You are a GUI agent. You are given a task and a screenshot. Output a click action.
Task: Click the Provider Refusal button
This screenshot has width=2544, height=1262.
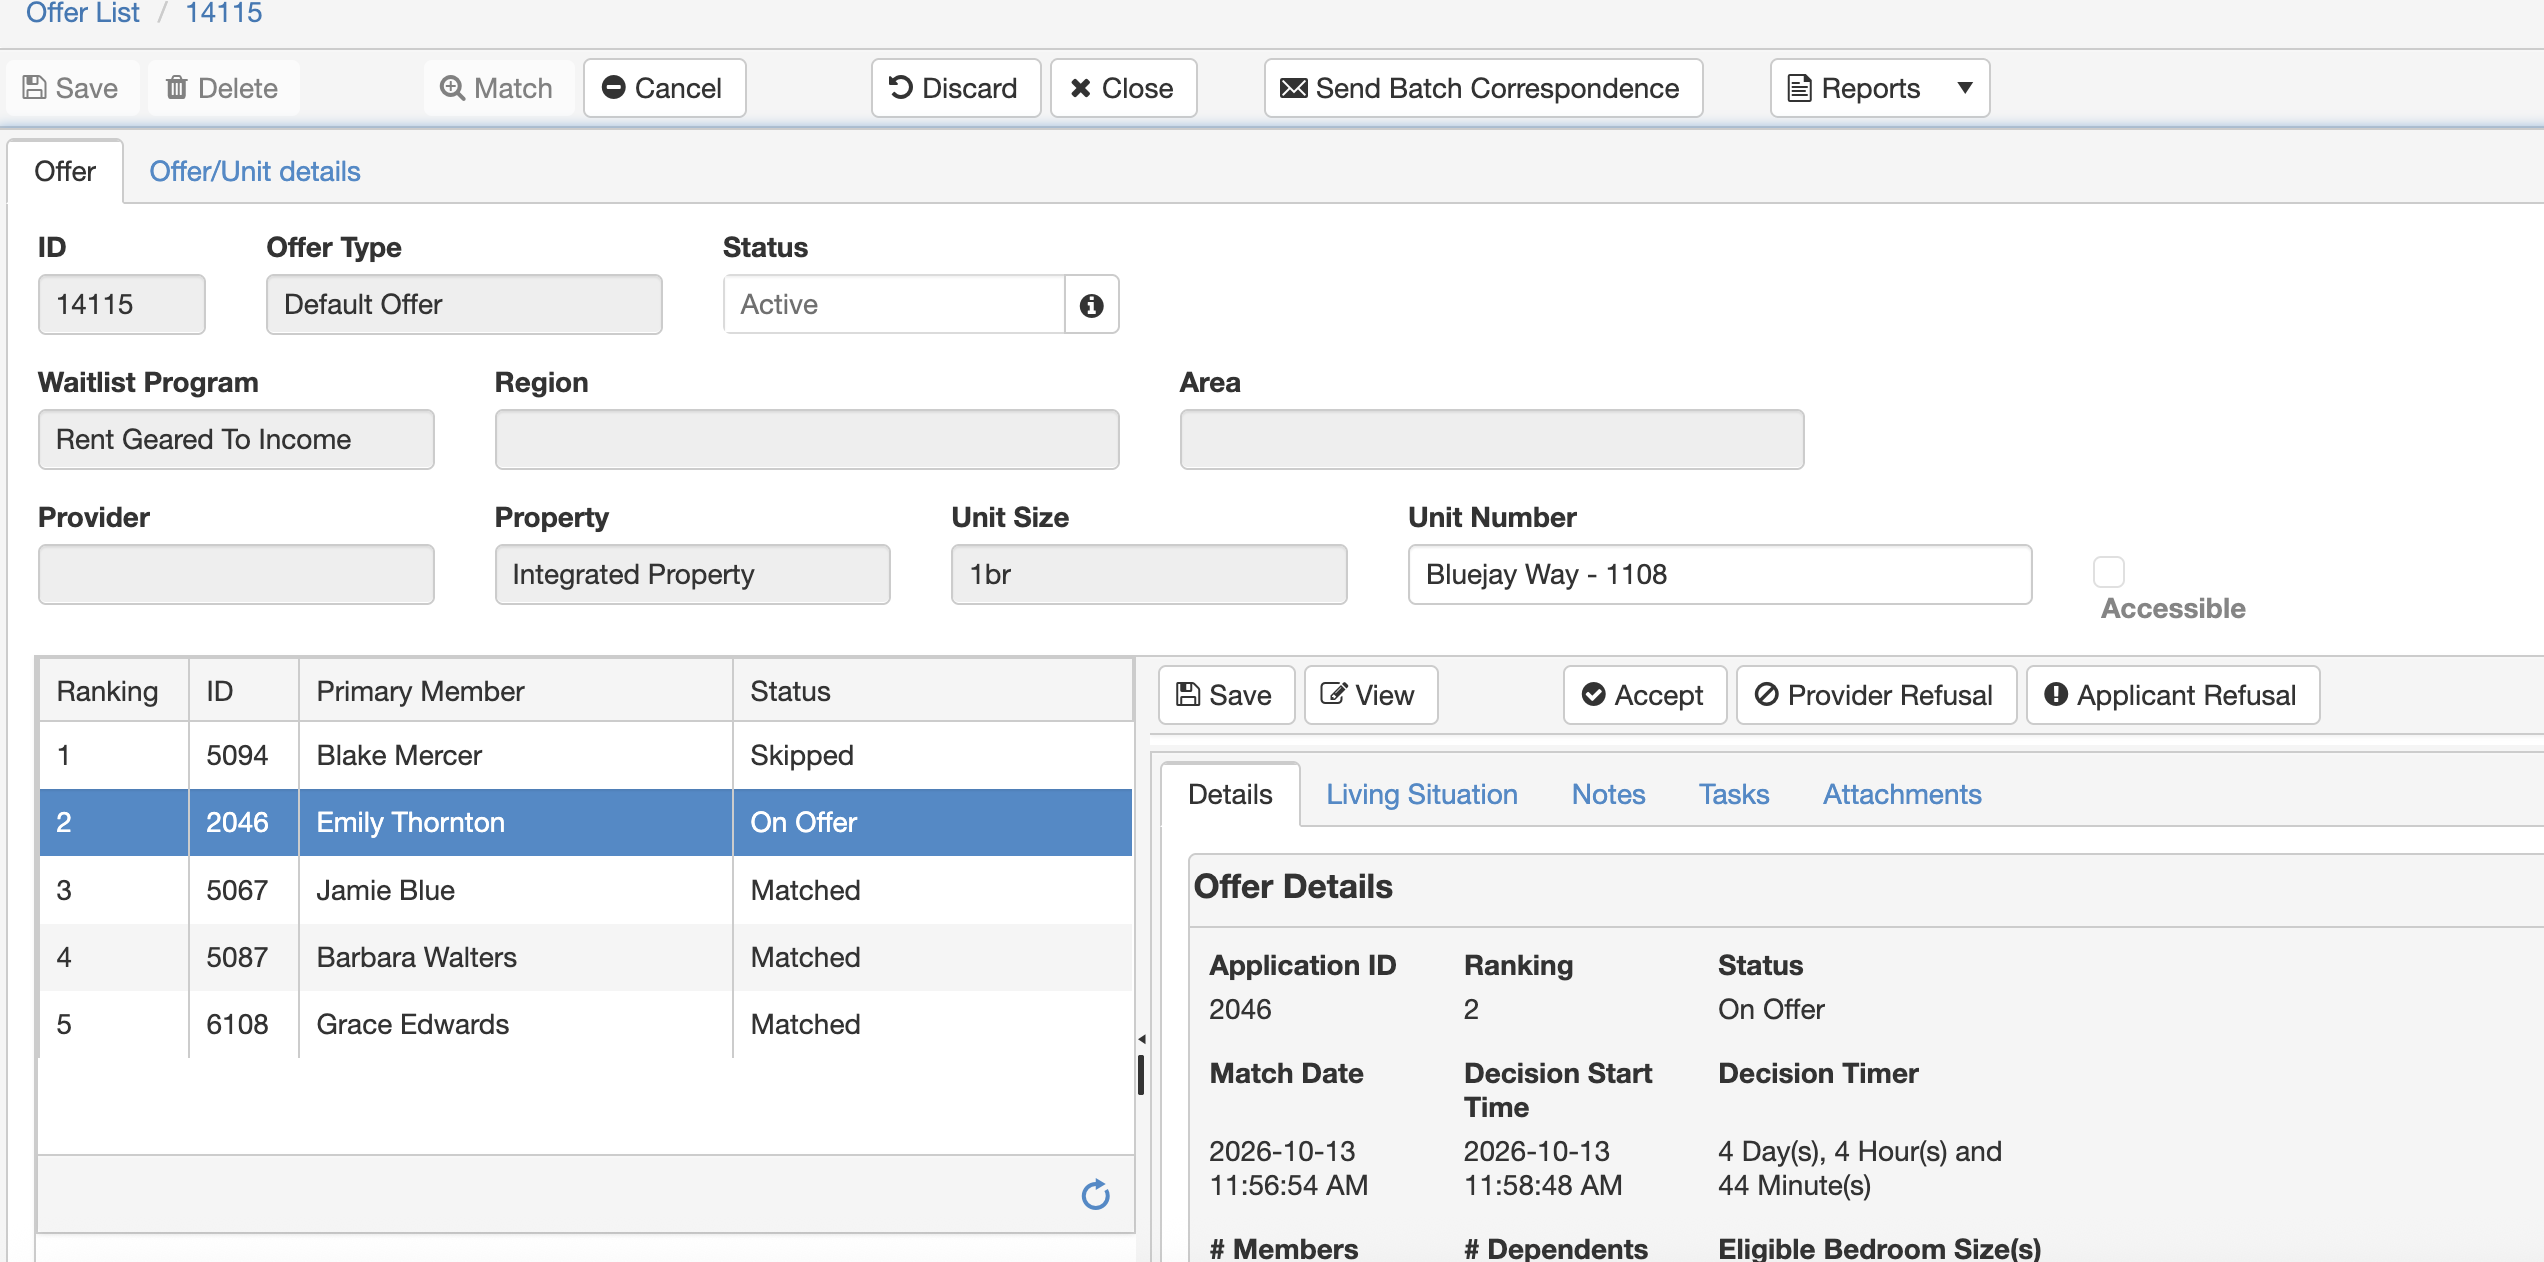(x=1875, y=695)
